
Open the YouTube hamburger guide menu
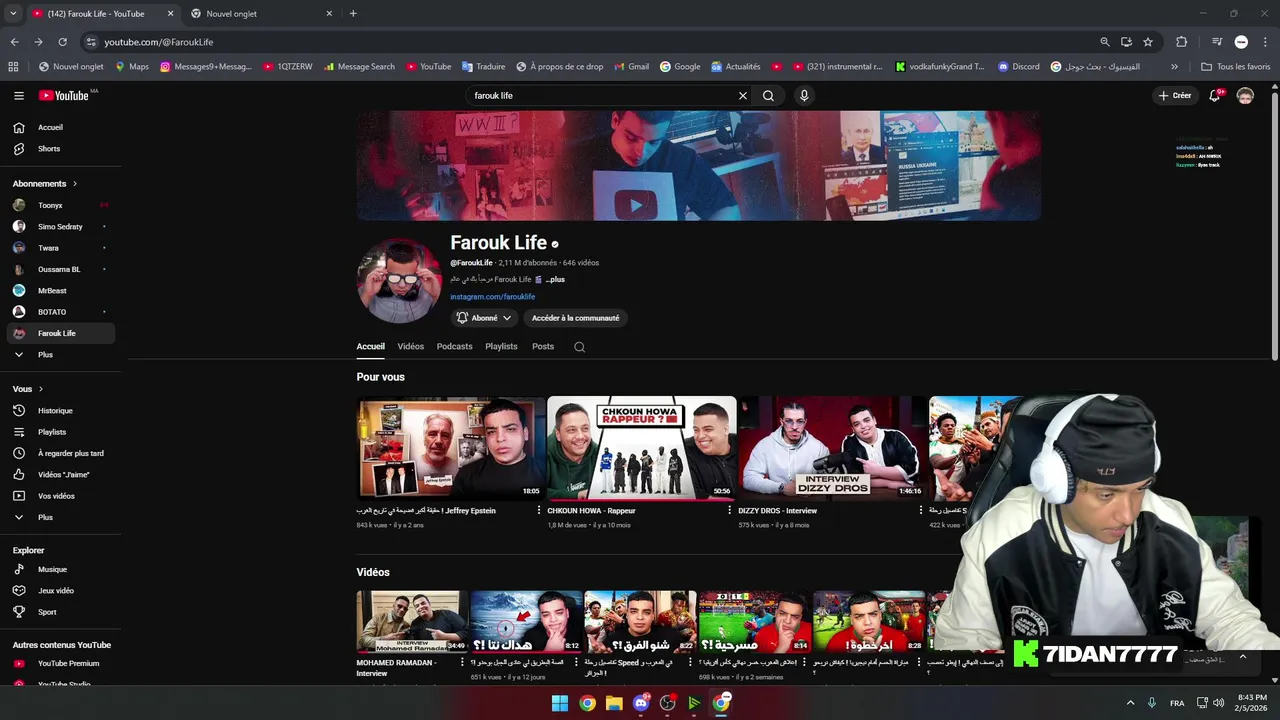[x=18, y=96]
